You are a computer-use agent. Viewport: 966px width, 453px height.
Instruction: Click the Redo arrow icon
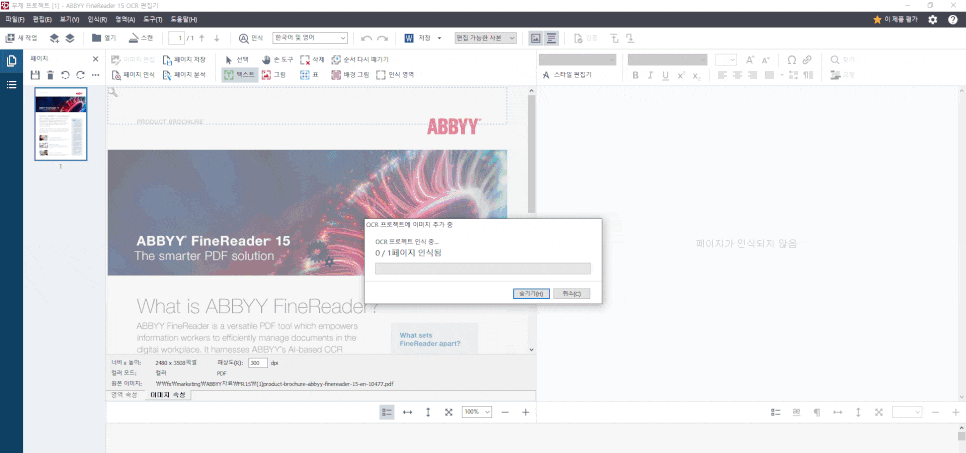pos(383,38)
